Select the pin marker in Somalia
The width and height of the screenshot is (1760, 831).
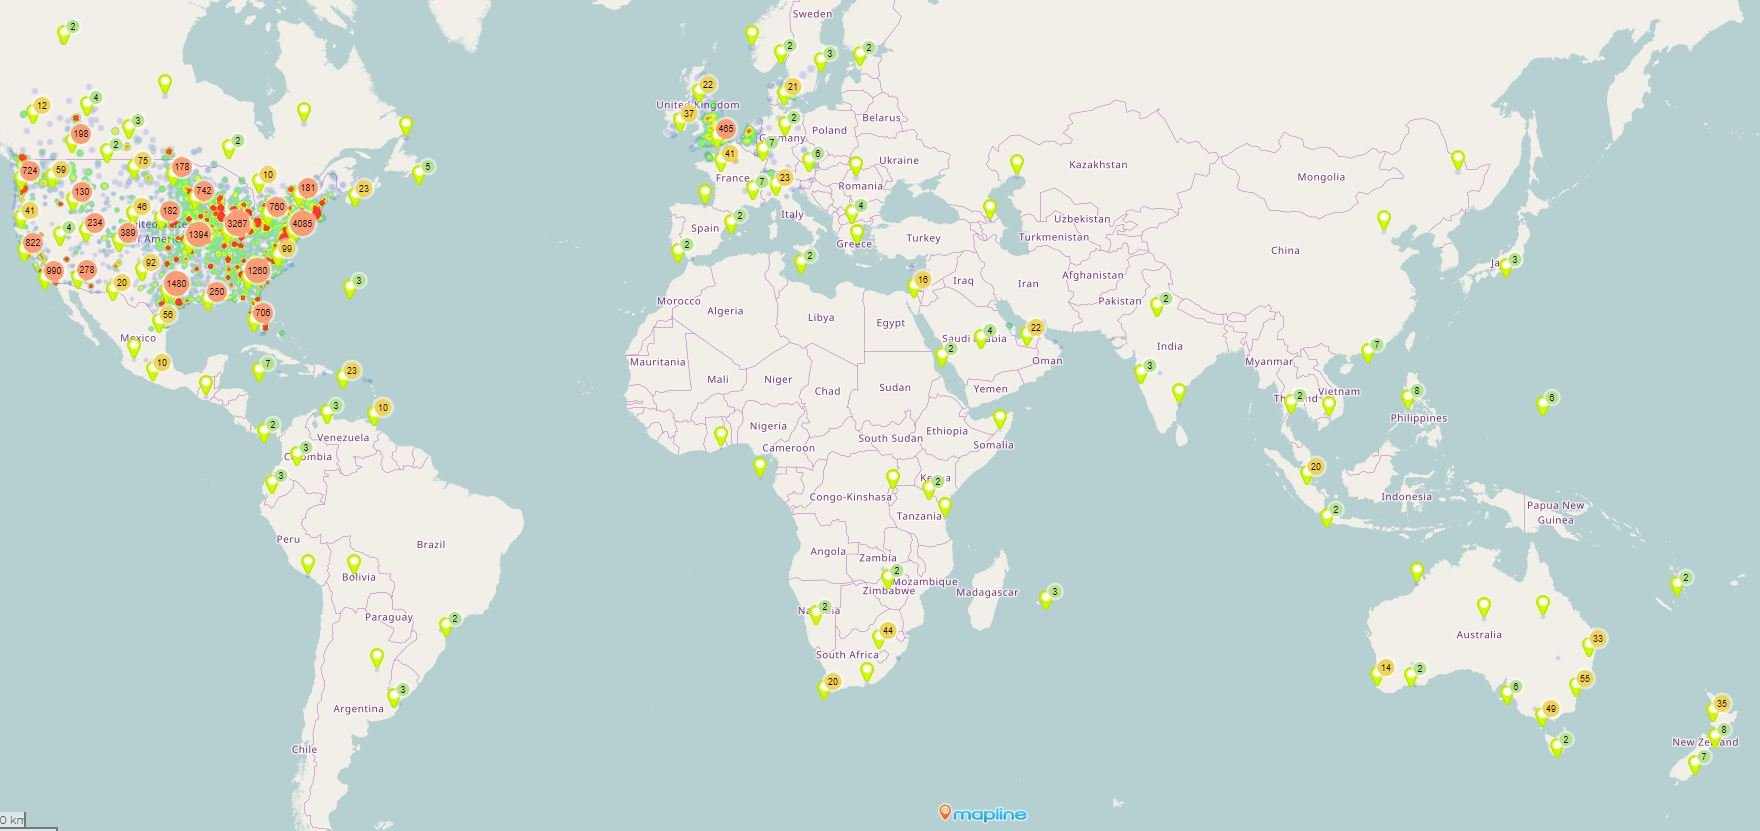pos(998,418)
